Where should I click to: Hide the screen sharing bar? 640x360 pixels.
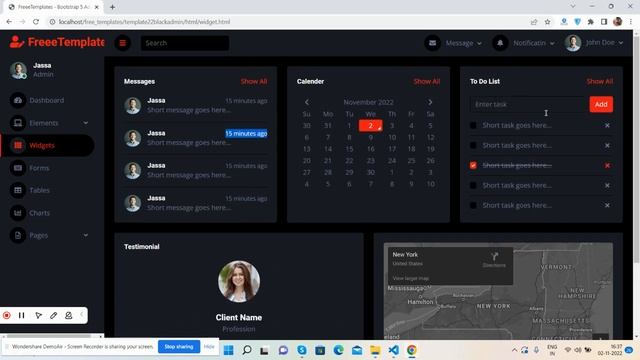pyautogui.click(x=209, y=347)
